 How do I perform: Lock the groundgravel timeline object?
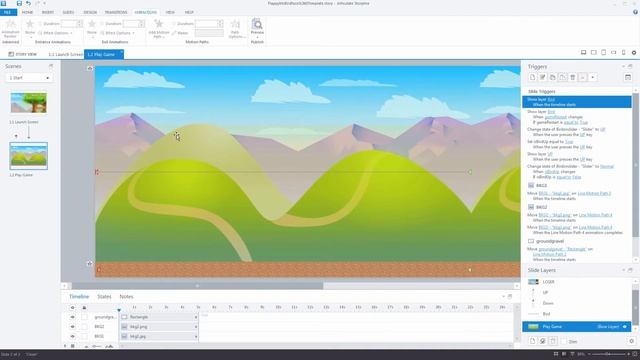click(84, 317)
